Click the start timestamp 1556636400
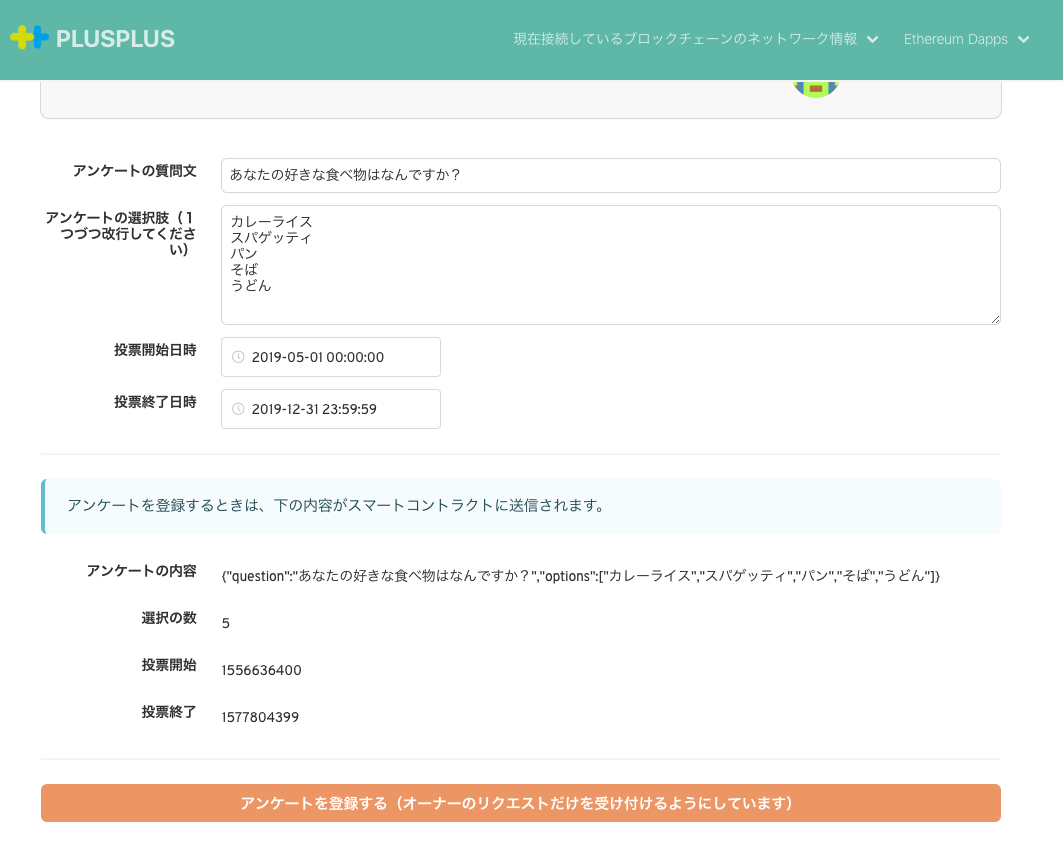Screen dimensions: 1063x867 (x=261, y=670)
